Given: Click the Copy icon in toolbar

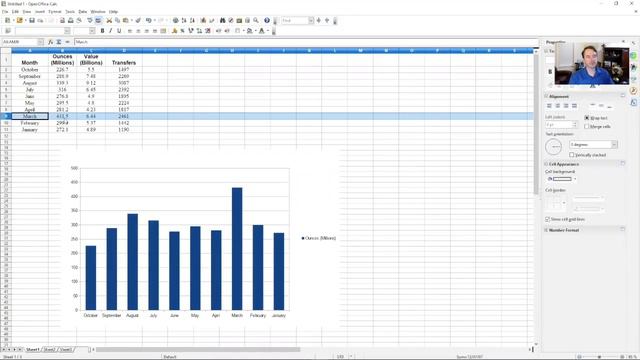Looking at the screenshot, I should point(118,20).
